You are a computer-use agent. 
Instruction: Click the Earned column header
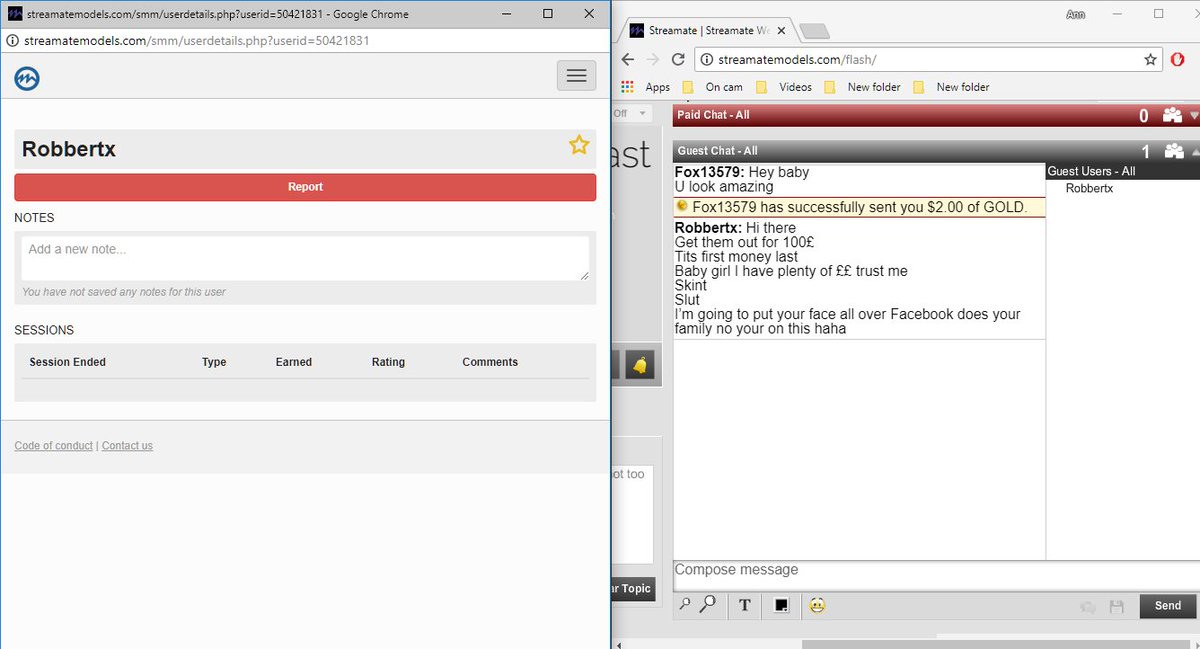[294, 362]
